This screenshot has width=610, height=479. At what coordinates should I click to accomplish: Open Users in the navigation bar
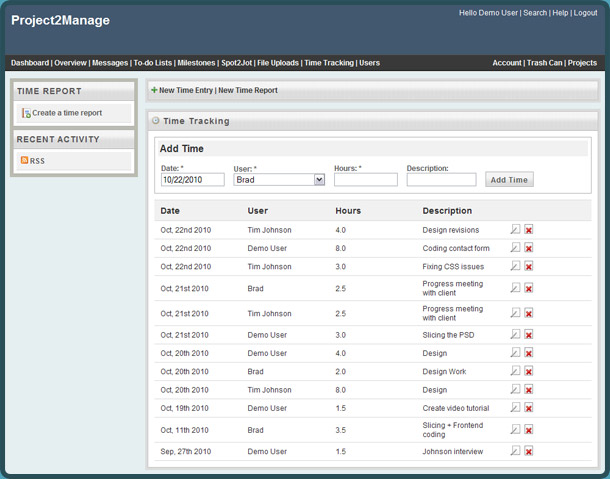coord(369,63)
